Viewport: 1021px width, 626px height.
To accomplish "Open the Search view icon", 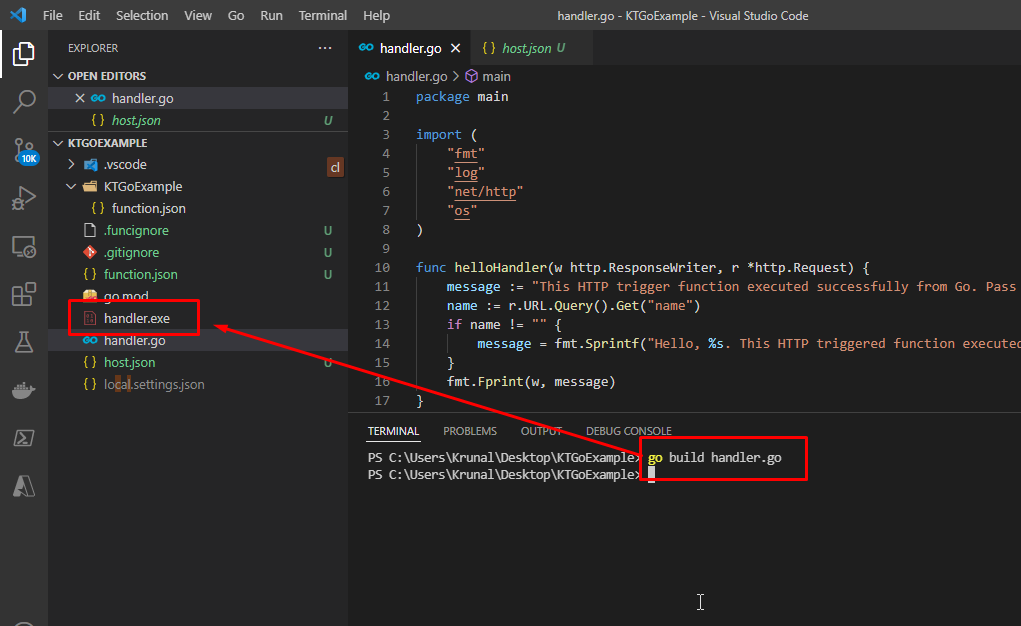I will point(23,102).
